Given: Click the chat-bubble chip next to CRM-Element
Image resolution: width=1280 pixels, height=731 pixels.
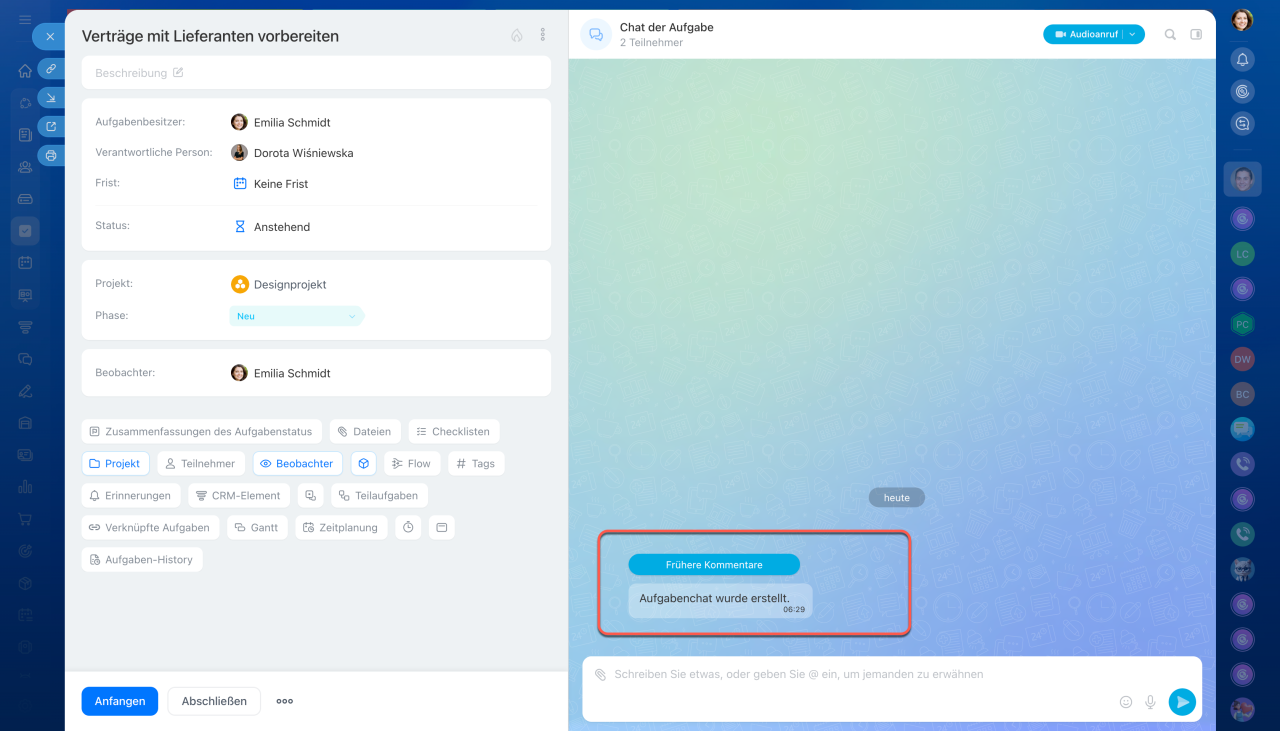Looking at the screenshot, I should click(x=310, y=495).
